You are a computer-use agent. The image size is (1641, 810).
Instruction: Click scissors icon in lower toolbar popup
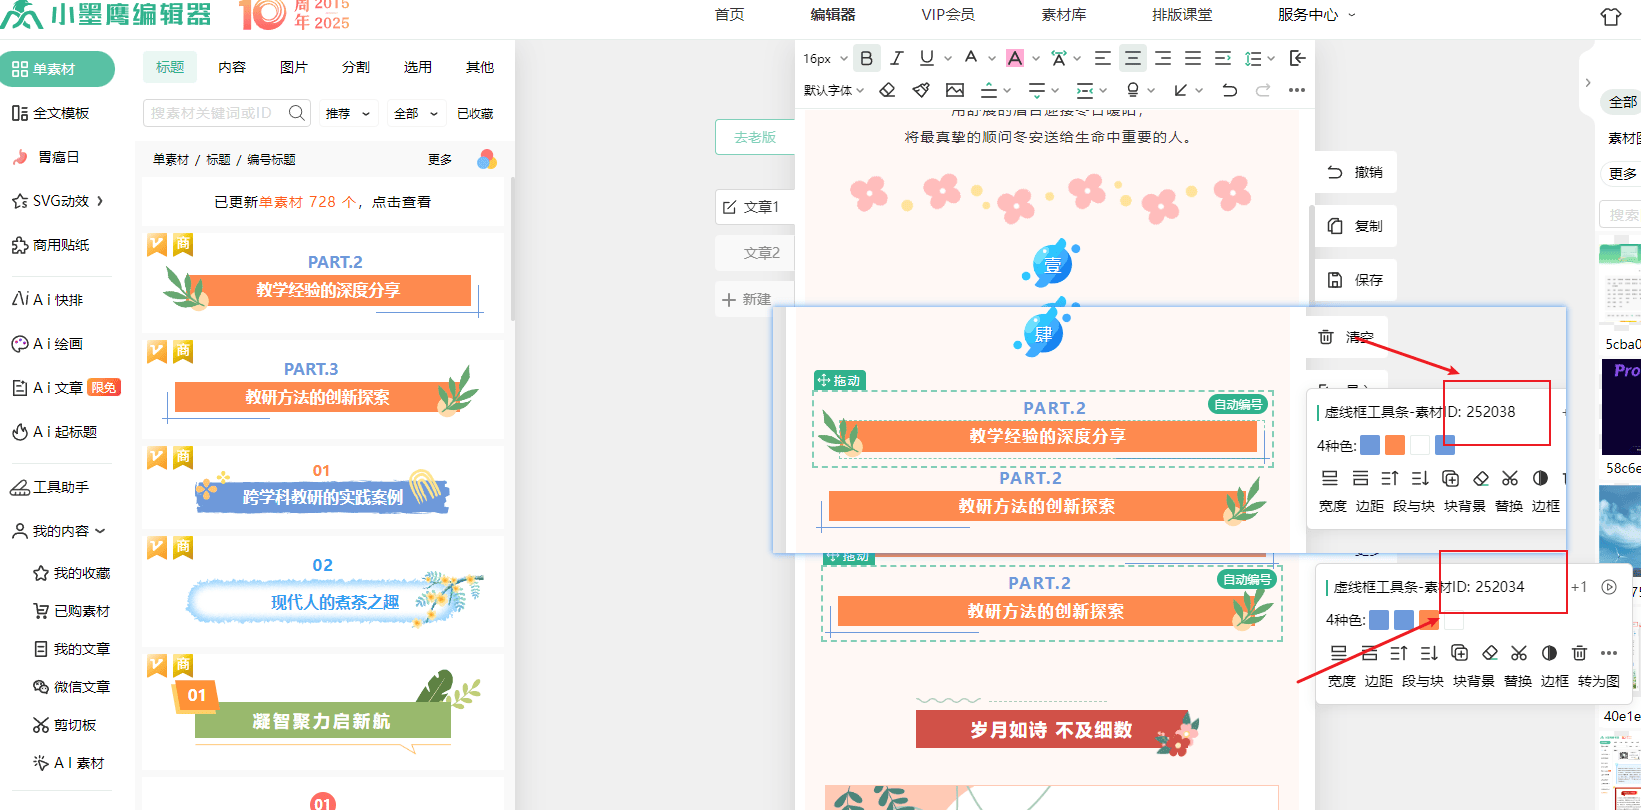(1519, 653)
